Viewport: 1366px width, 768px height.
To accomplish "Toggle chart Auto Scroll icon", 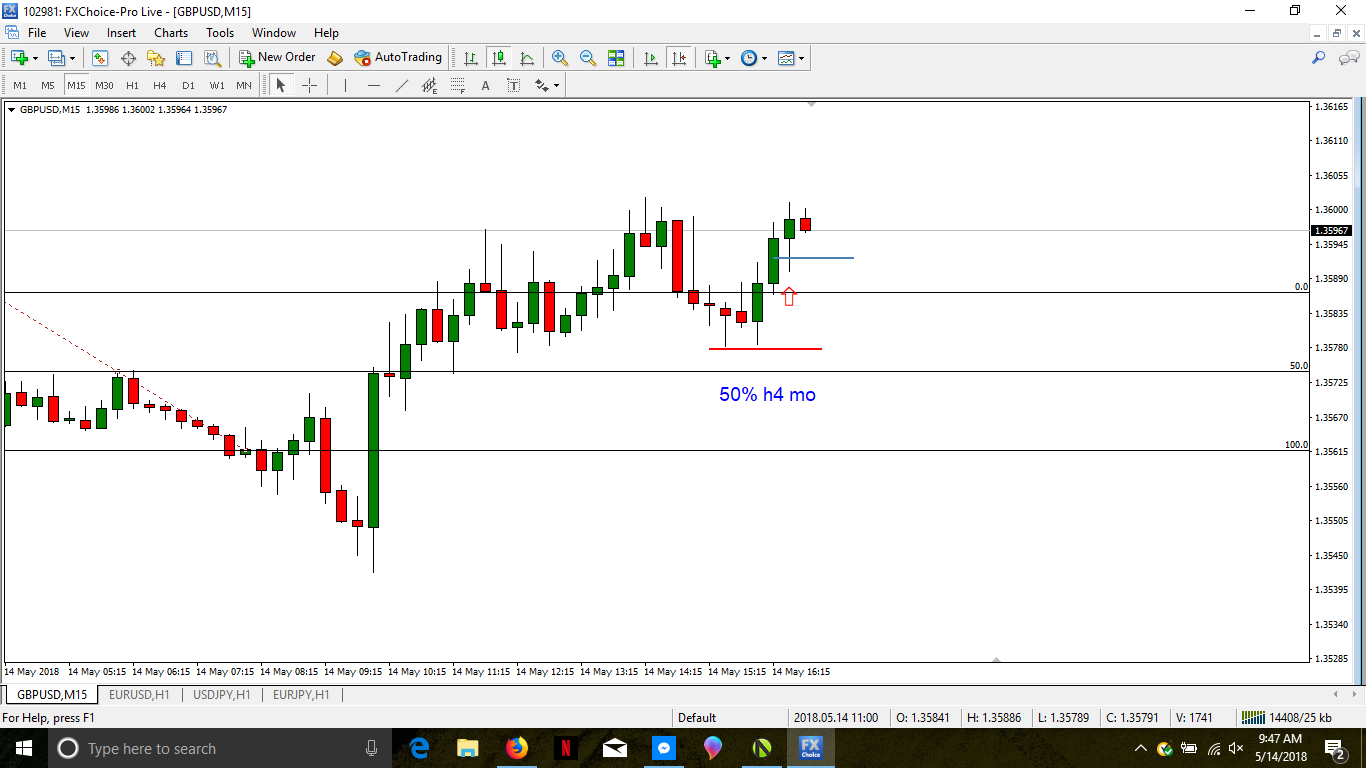I will tap(651, 58).
